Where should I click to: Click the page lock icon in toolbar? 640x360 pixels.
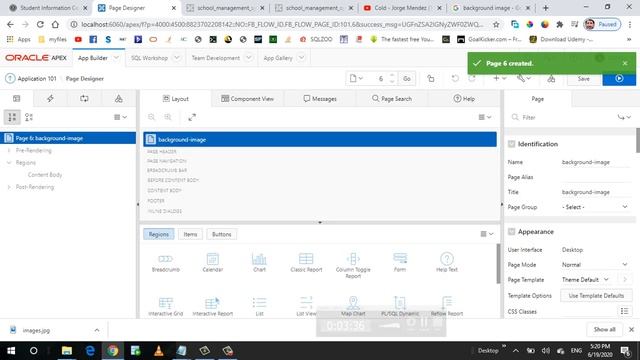pos(431,78)
